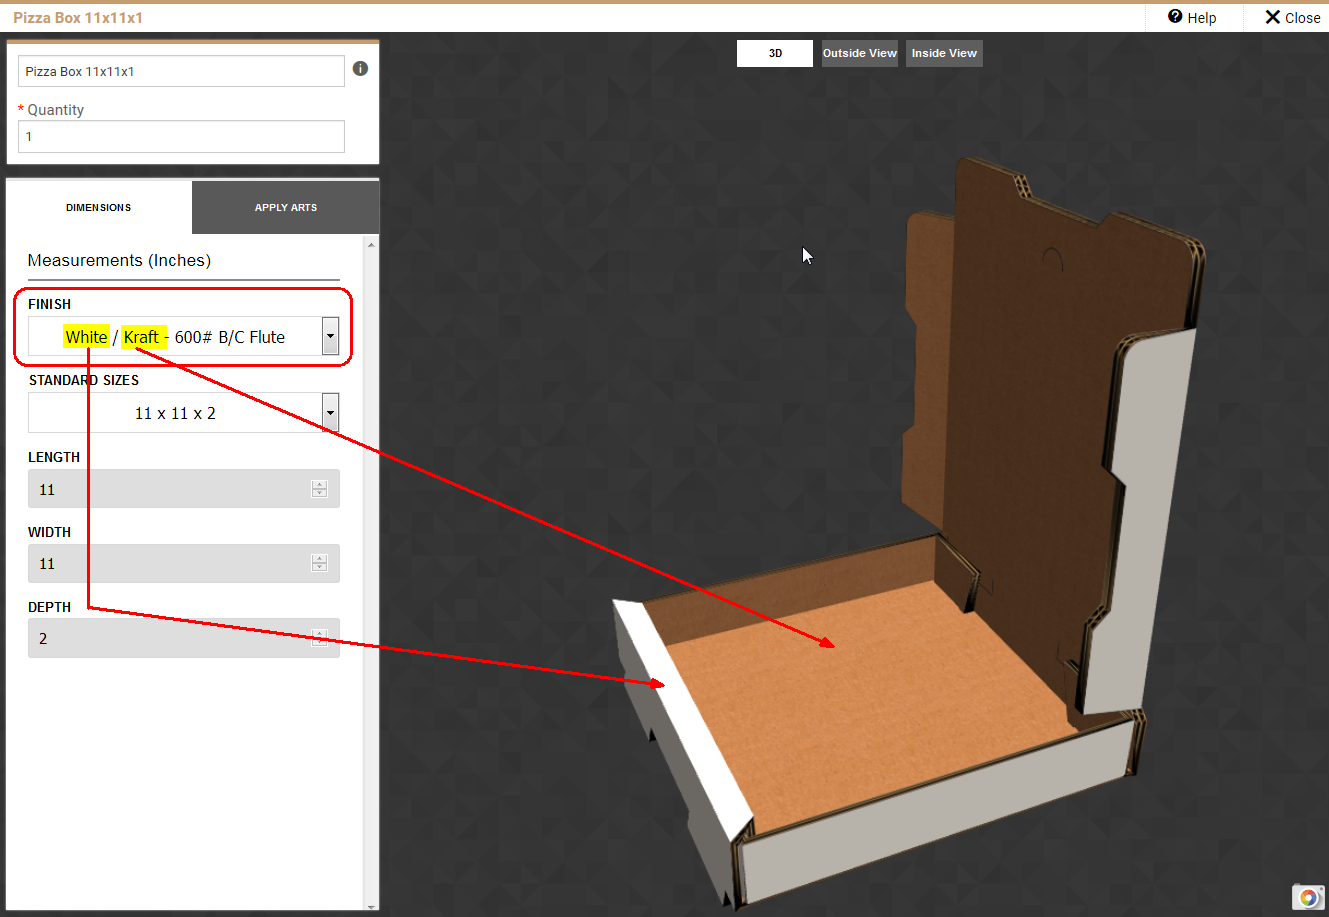Viewport: 1329px width, 917px height.
Task: Click the camera snapshot icon in bottom-right corner
Action: 1307,897
